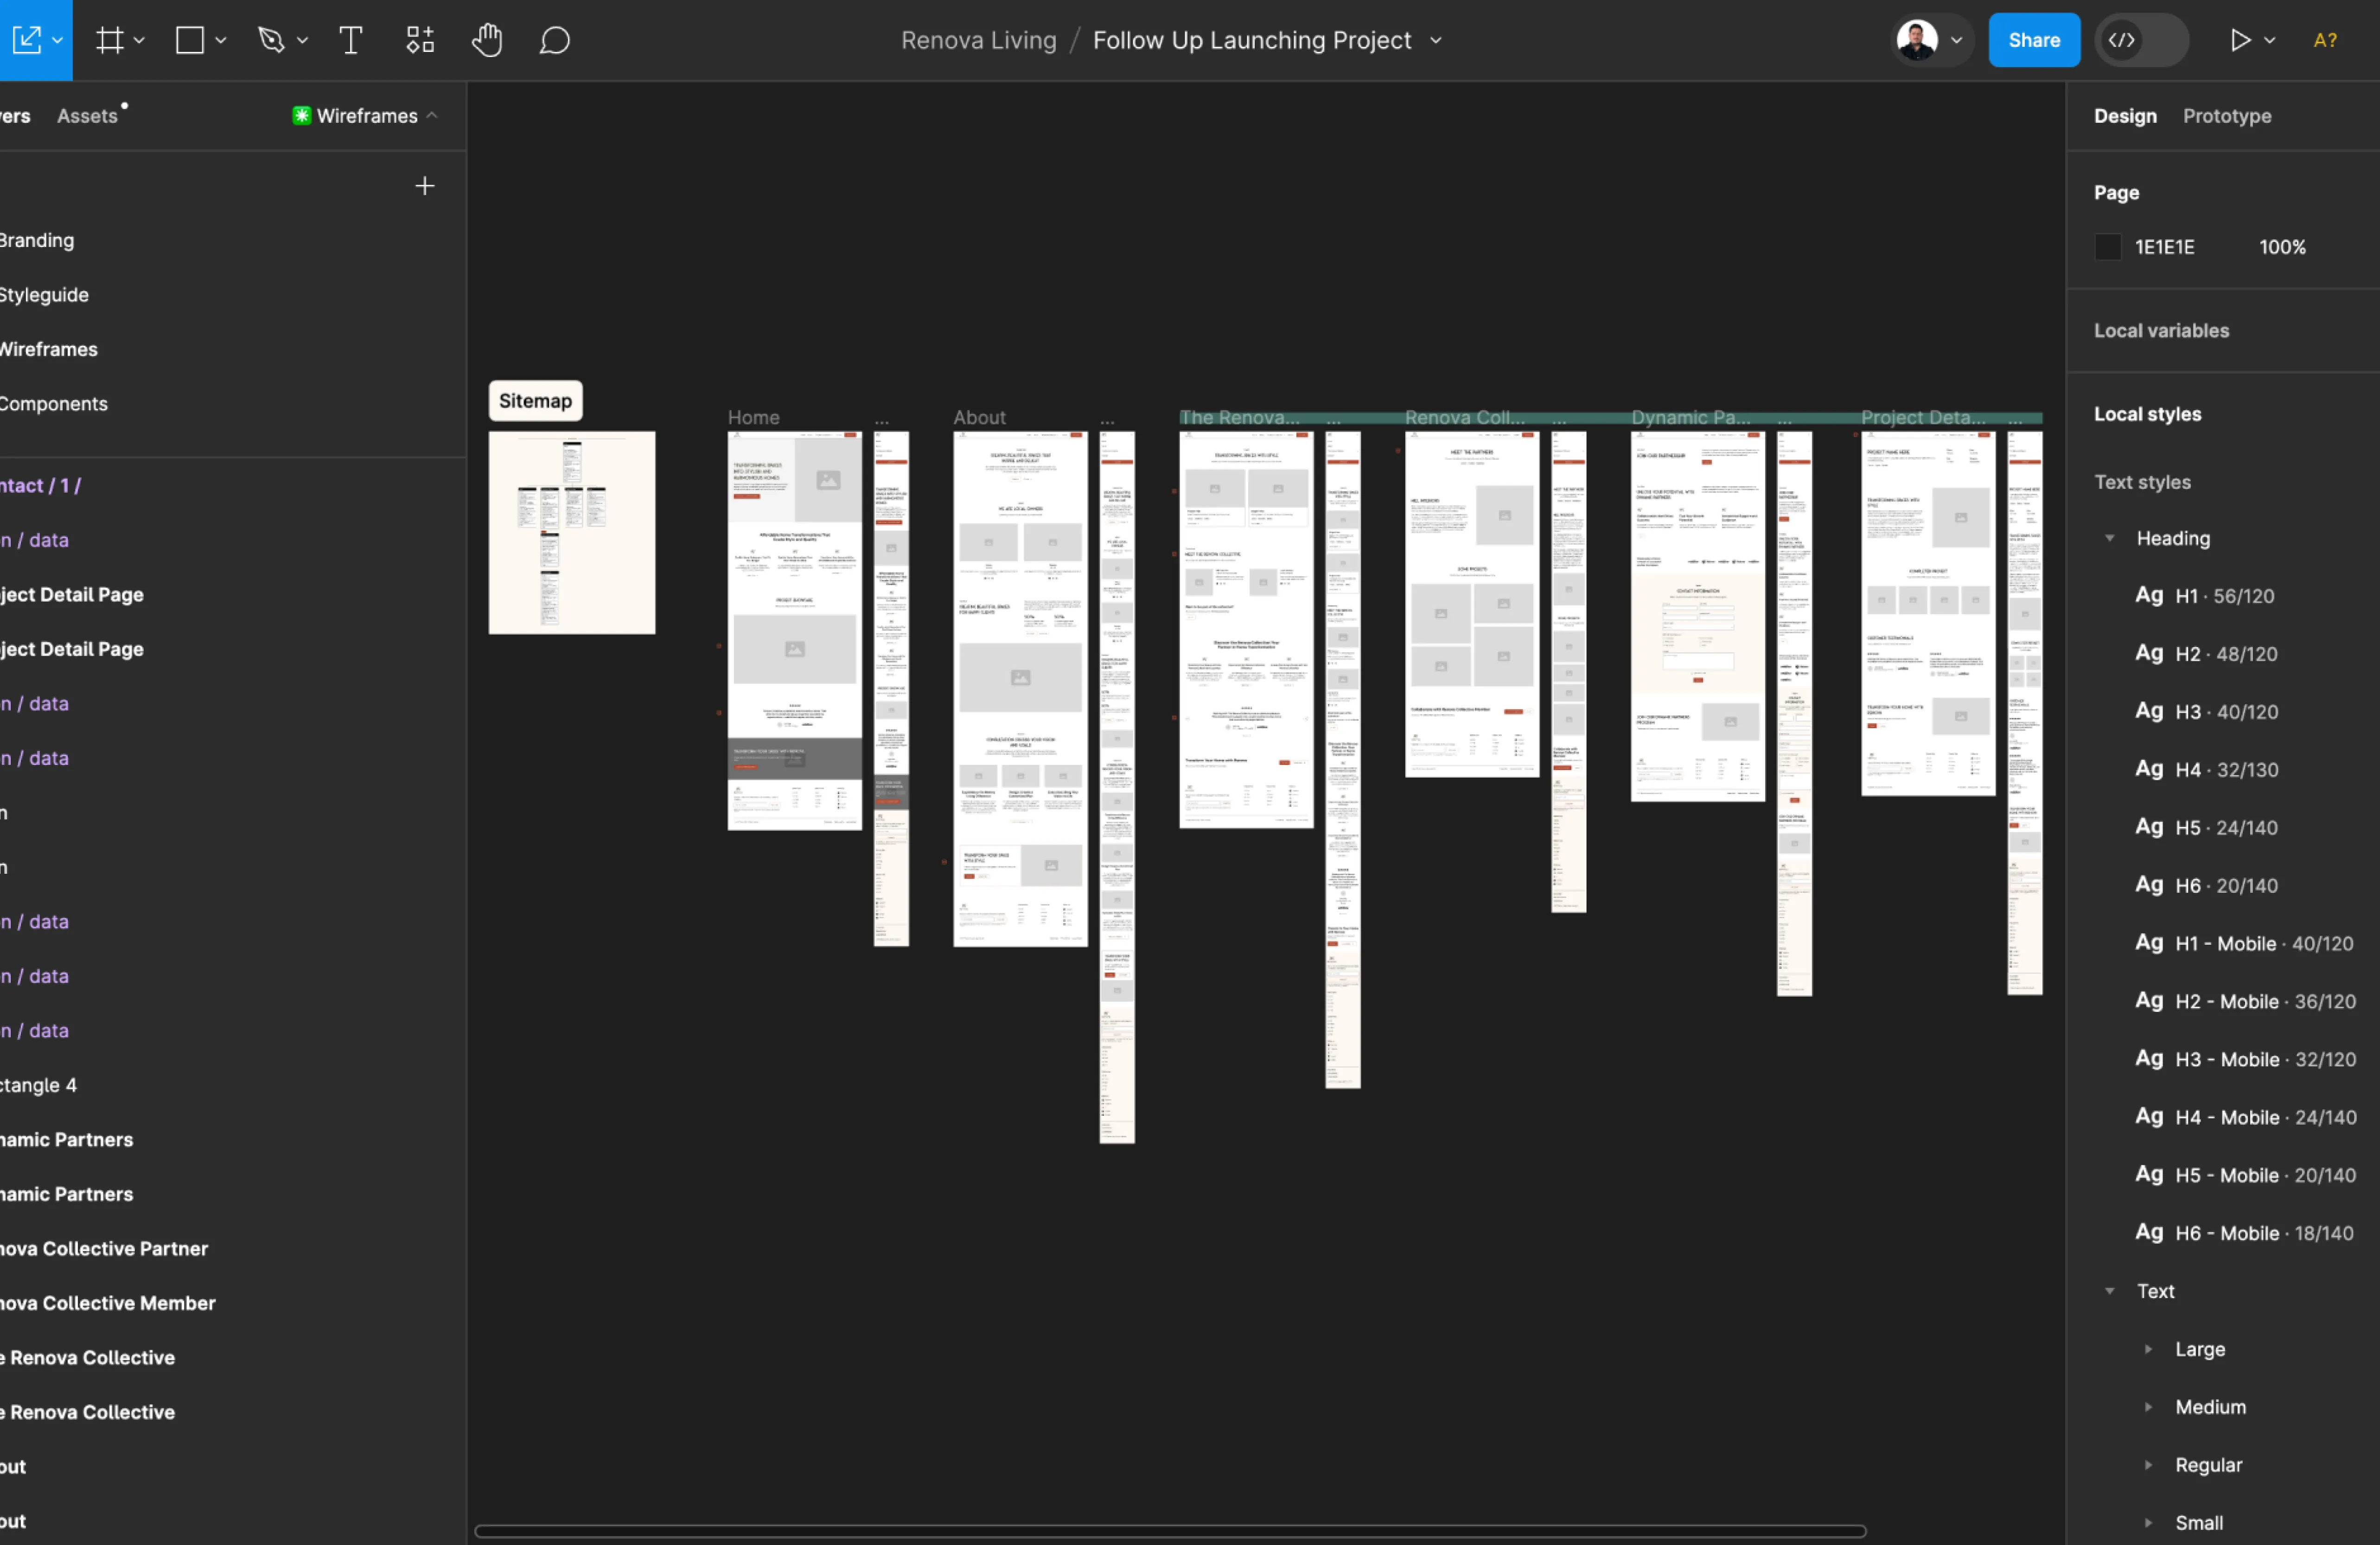Expand the Large text styles group
The image size is (2380, 1545).
tap(2148, 1349)
